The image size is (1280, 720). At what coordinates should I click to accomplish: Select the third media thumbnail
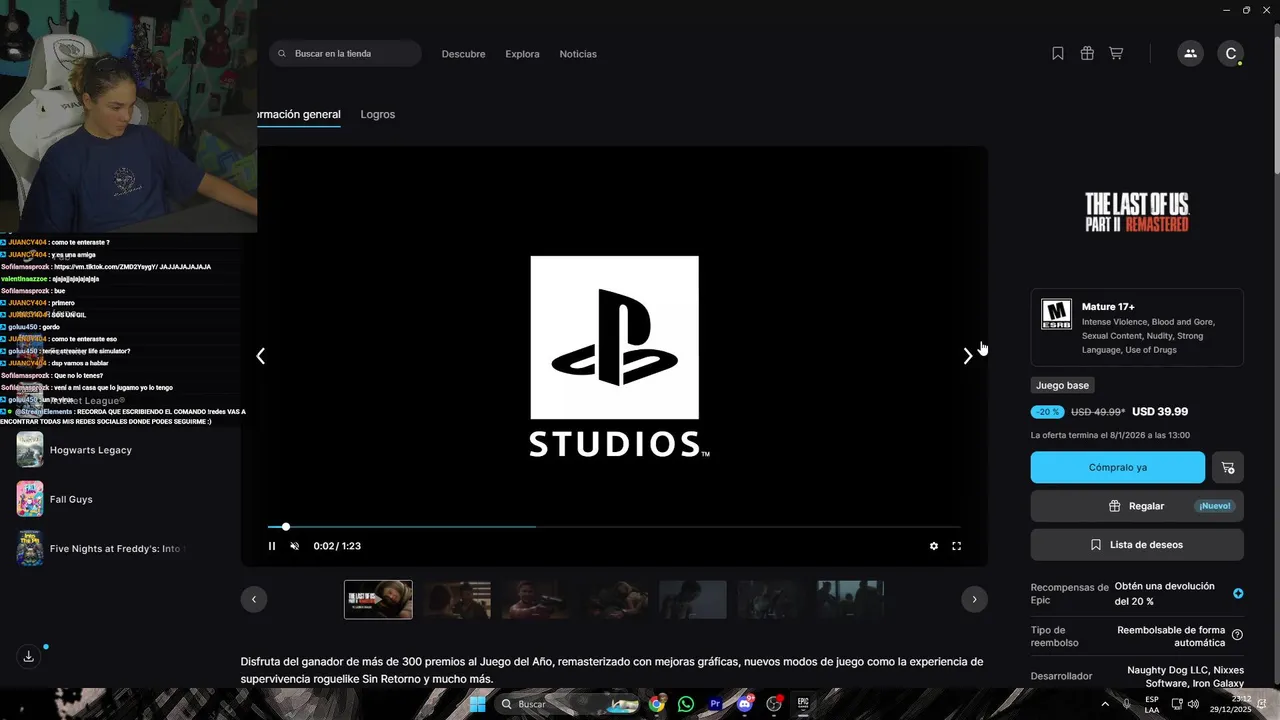pos(535,600)
